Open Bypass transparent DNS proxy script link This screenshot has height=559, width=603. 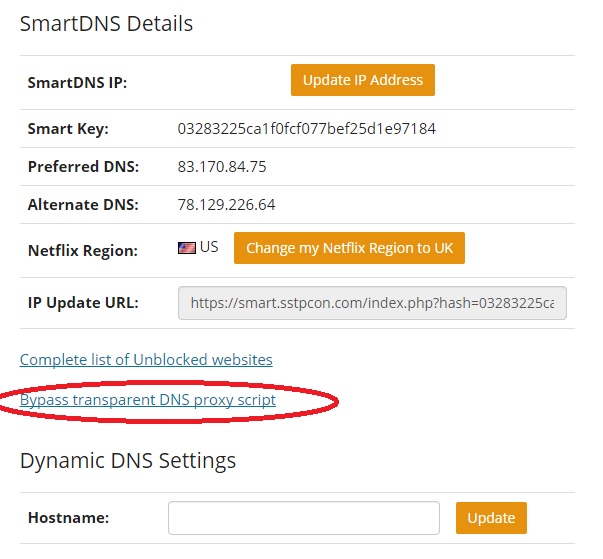[x=148, y=400]
